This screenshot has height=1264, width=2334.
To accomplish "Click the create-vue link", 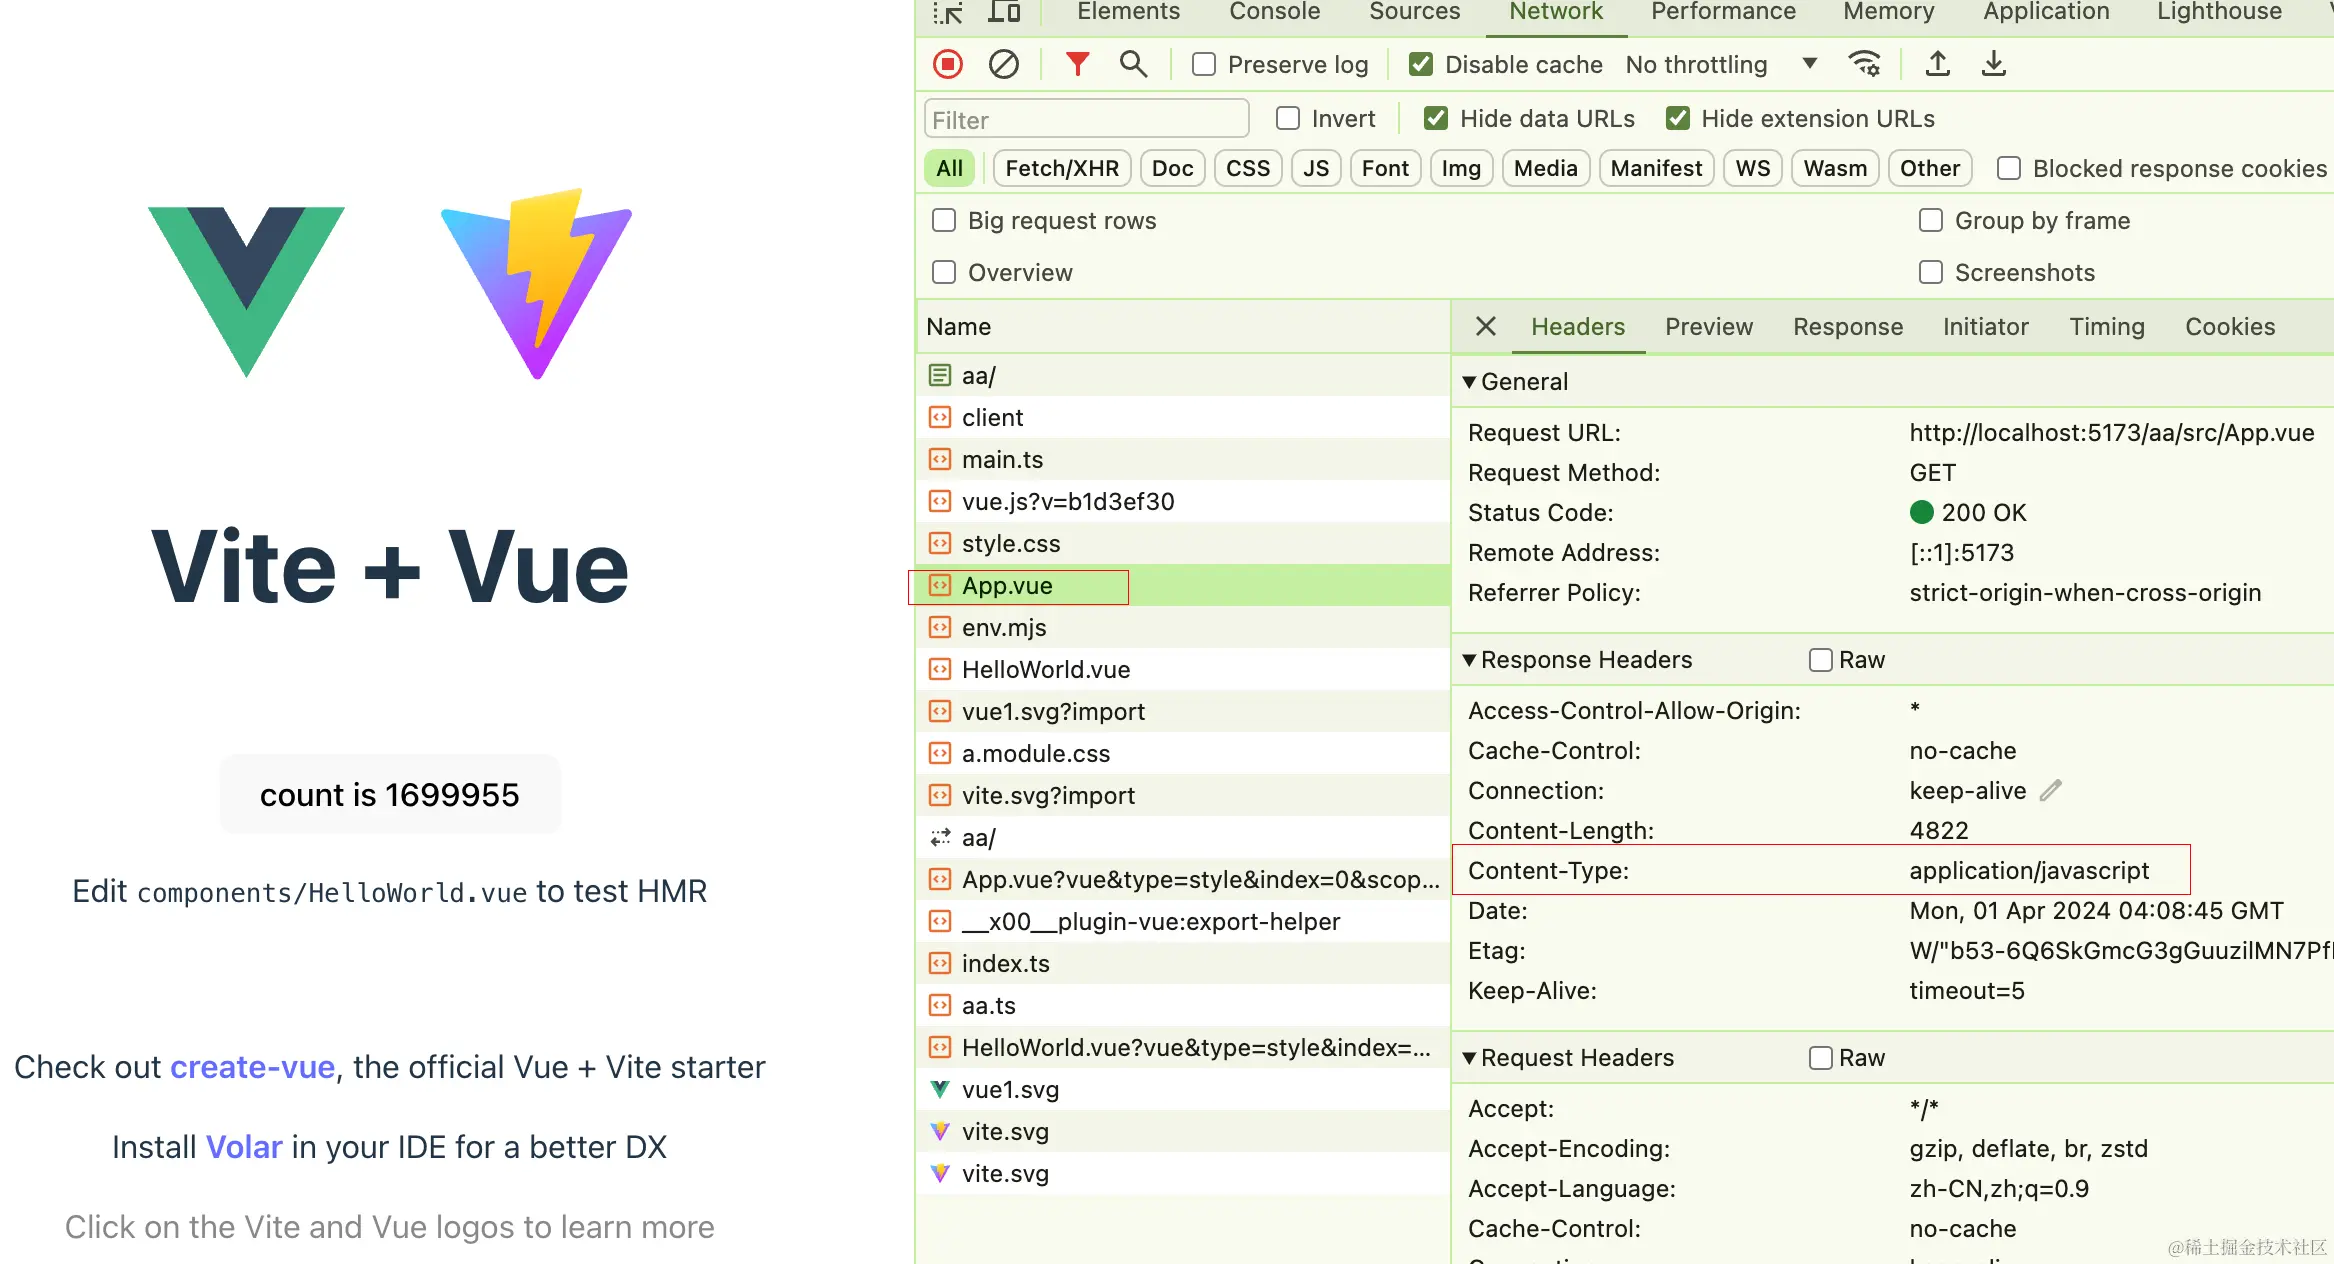I will tap(252, 1067).
